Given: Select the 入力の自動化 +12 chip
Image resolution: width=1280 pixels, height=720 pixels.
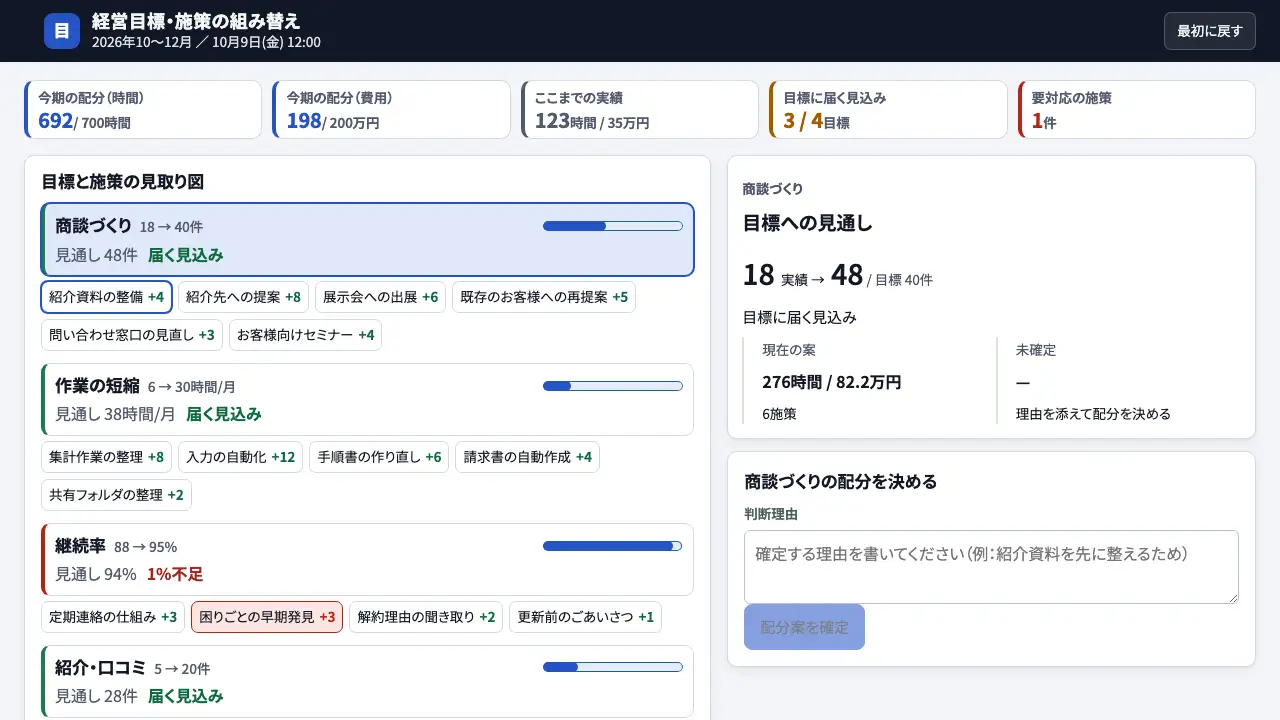Looking at the screenshot, I should [240, 457].
